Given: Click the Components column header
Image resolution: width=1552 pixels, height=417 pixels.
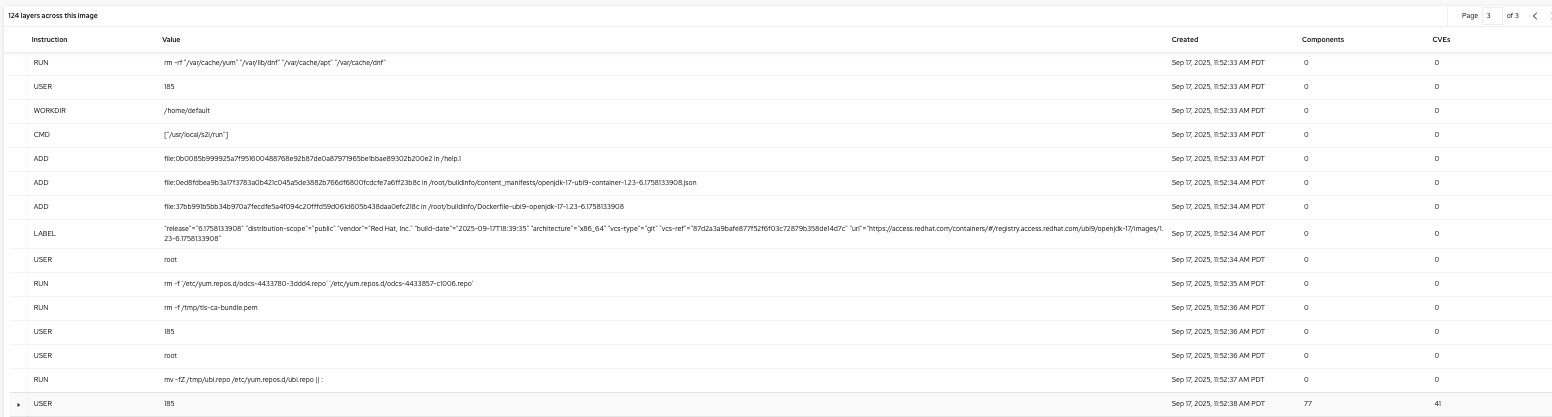Looking at the screenshot, I should point(1322,39).
